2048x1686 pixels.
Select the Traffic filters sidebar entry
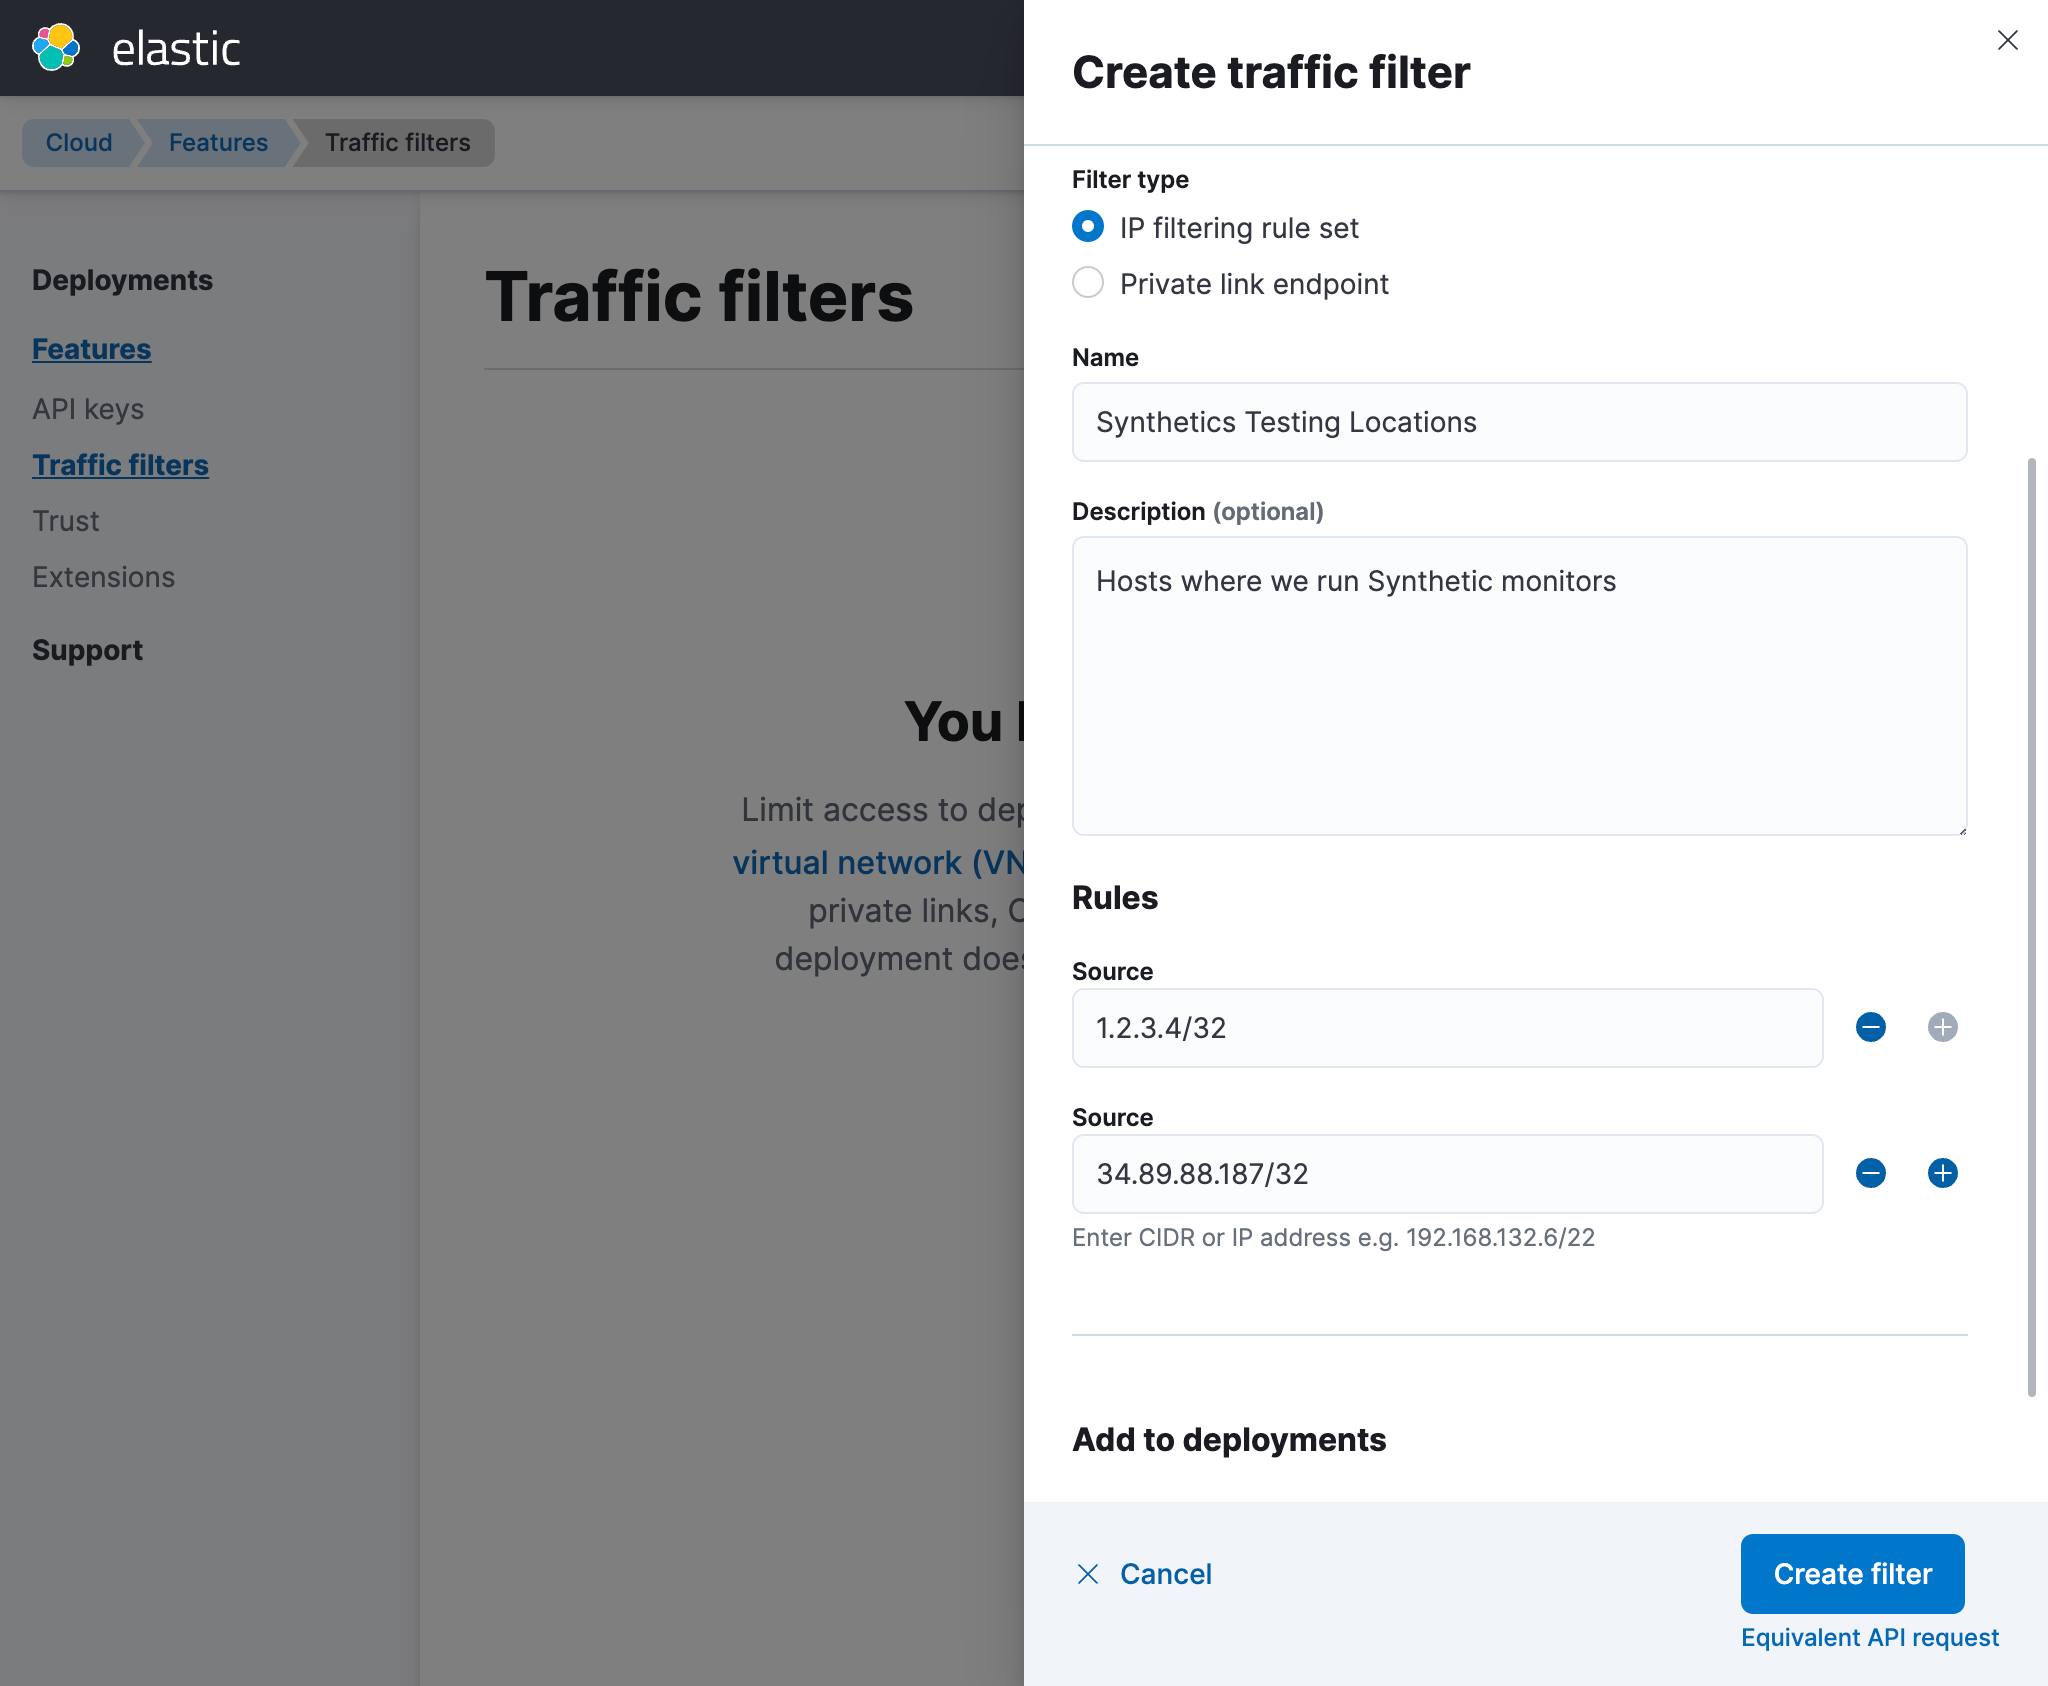tap(120, 464)
